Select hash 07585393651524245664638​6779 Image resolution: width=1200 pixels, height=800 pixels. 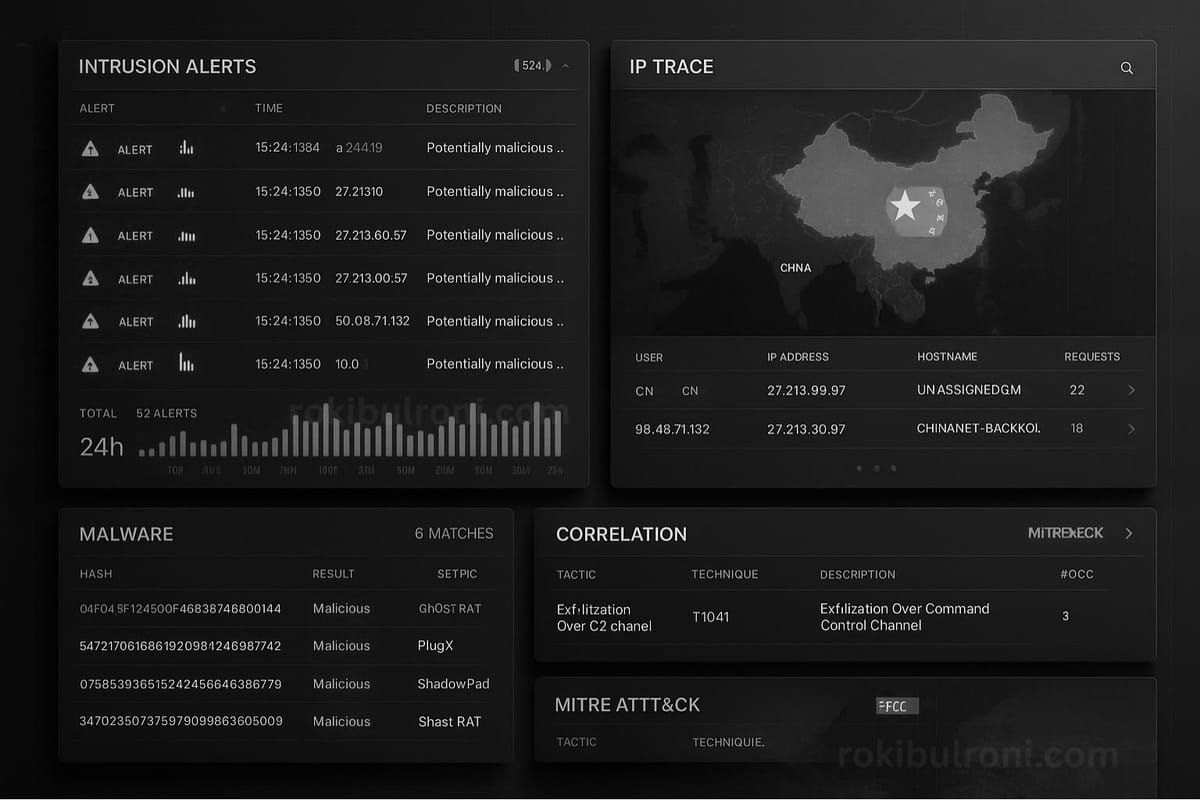(x=180, y=684)
